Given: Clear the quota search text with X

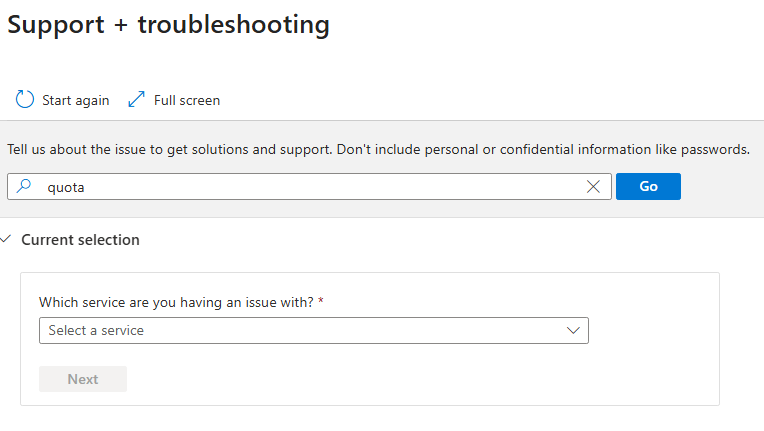Looking at the screenshot, I should click(593, 187).
